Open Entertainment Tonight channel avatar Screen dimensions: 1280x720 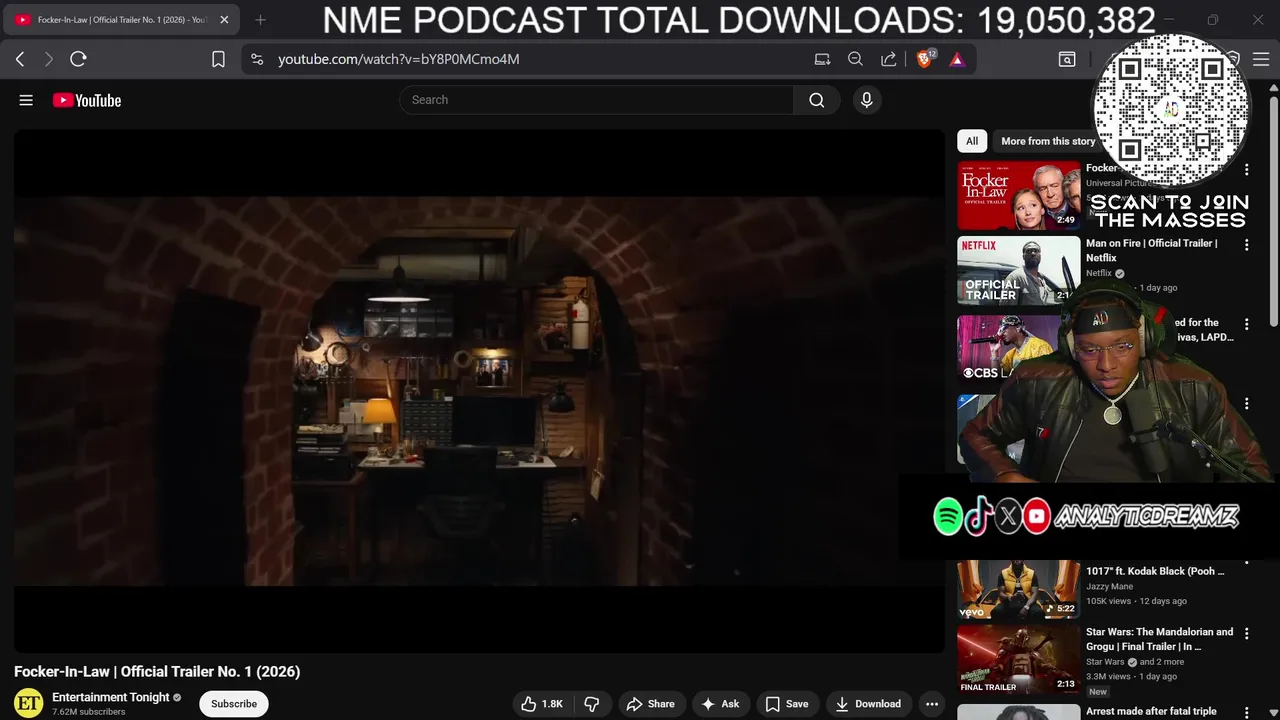pos(29,703)
